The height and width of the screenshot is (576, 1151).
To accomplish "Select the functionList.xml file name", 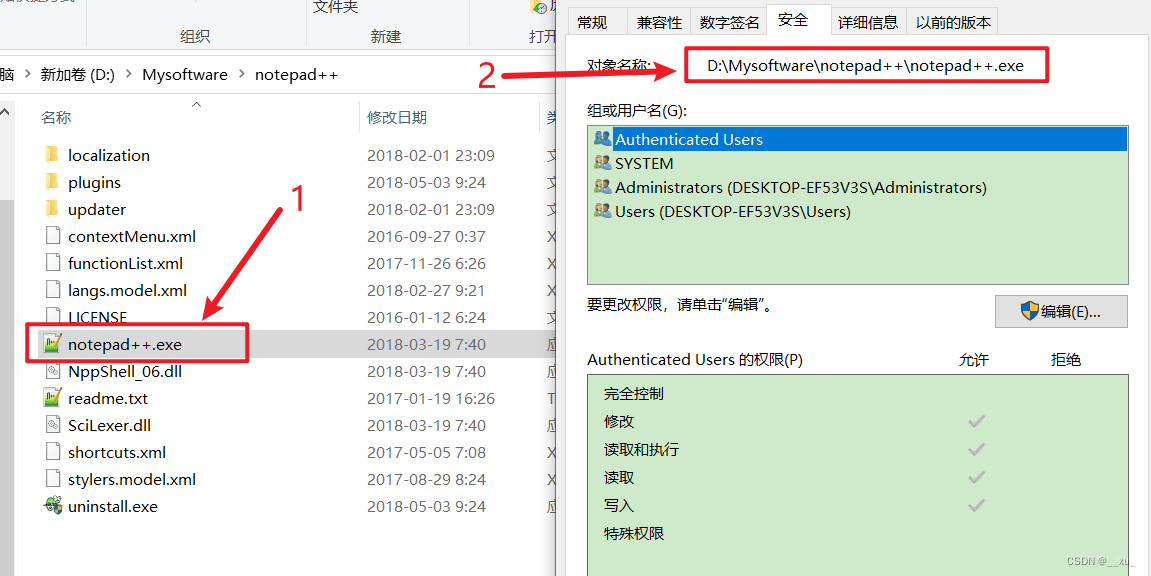I will pyautogui.click(x=126, y=263).
